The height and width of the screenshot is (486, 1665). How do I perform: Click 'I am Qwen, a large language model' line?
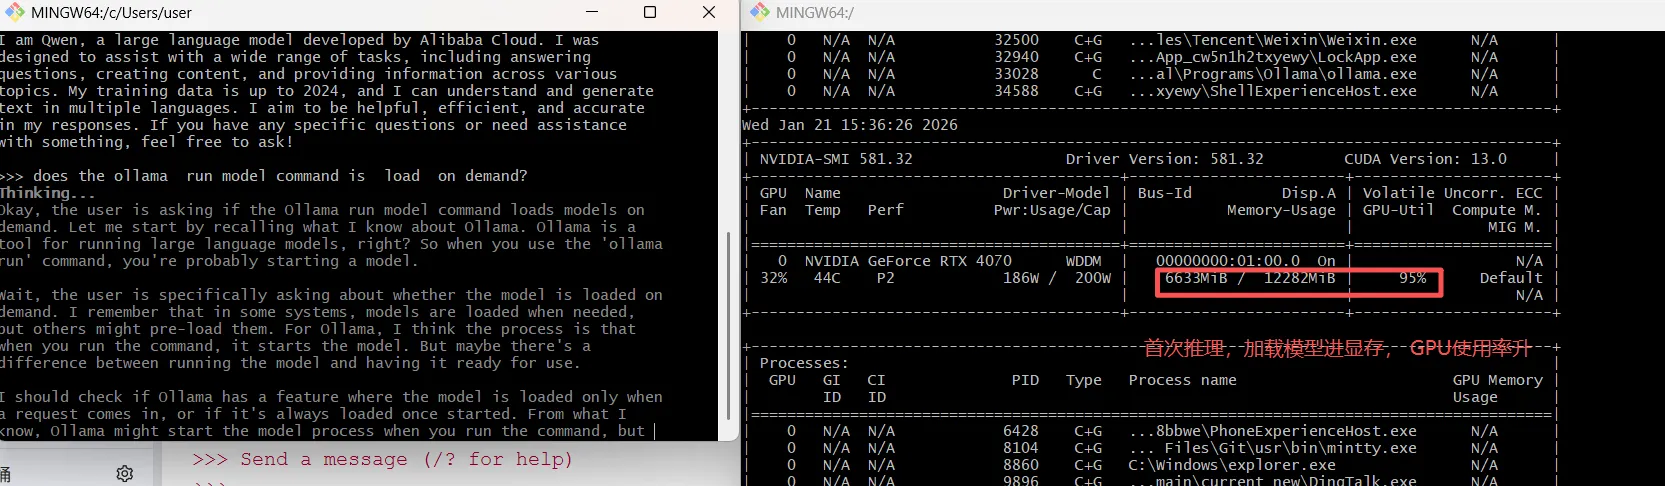pyautogui.click(x=300, y=40)
